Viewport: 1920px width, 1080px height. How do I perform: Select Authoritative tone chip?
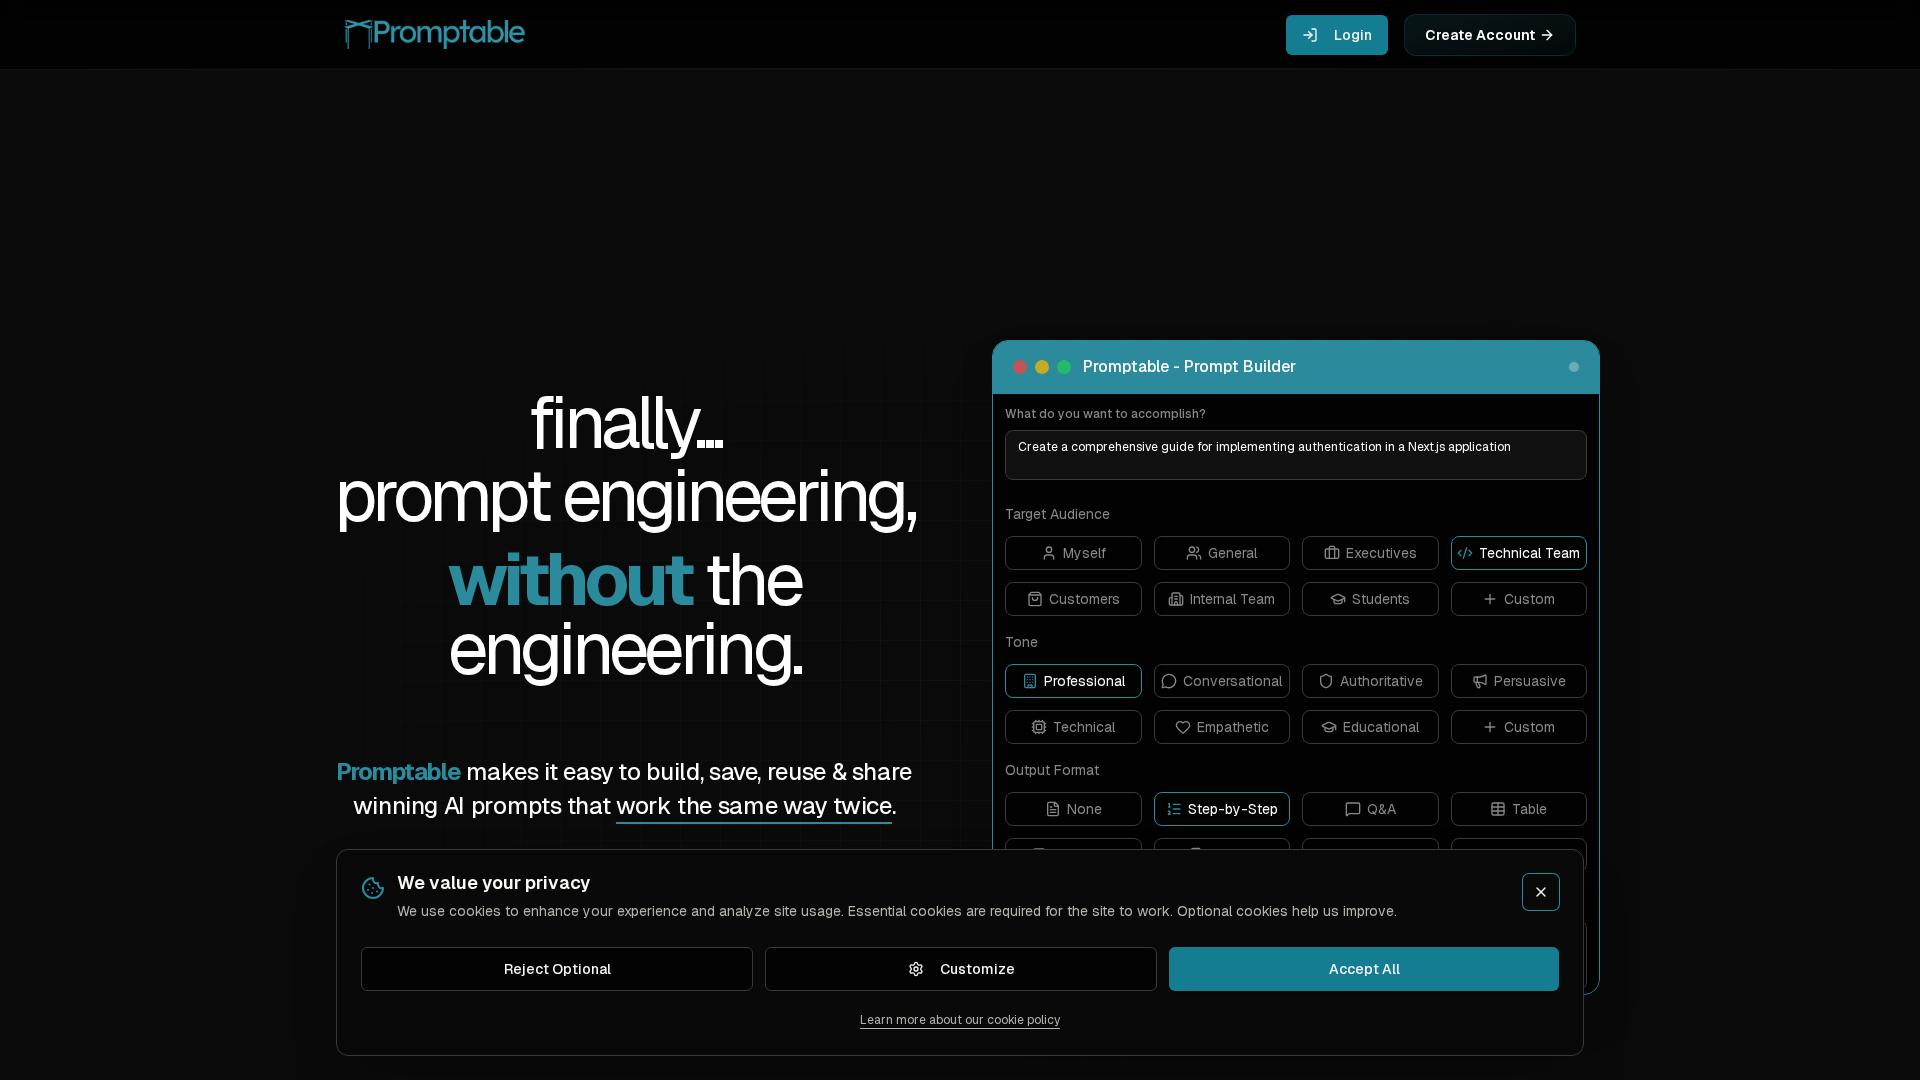point(1370,681)
